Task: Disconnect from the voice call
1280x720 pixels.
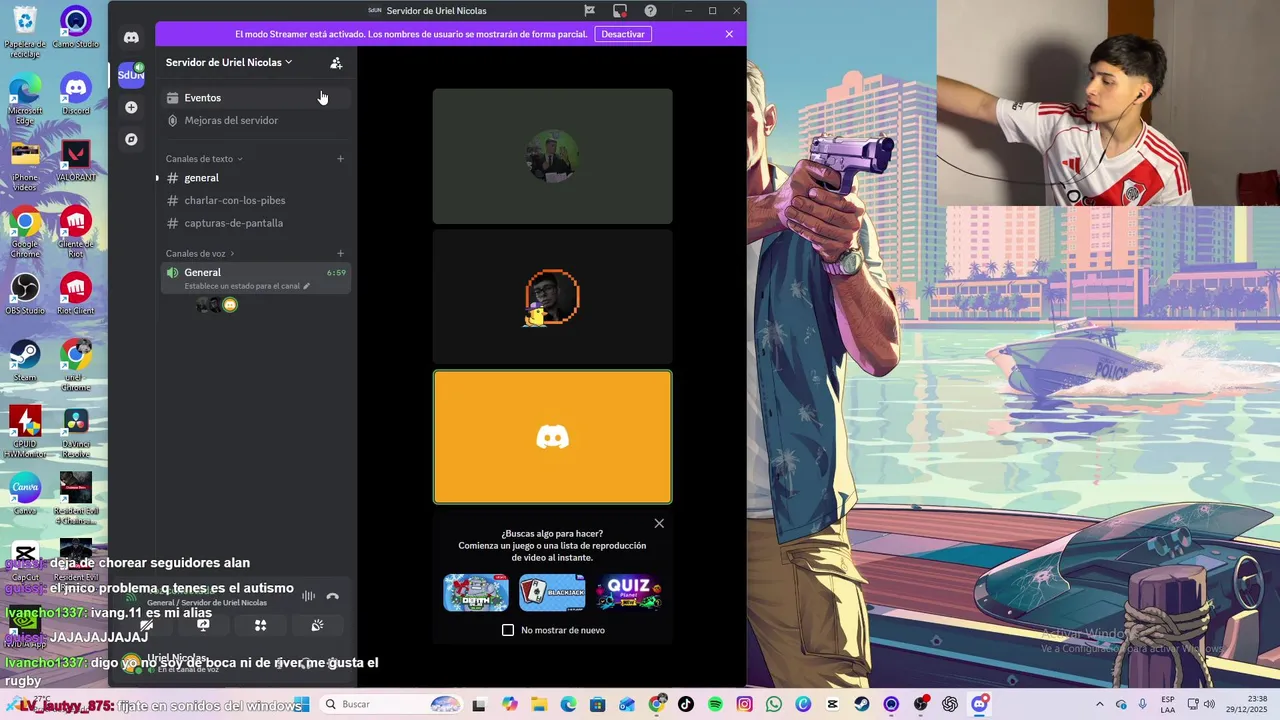Action: (x=332, y=596)
